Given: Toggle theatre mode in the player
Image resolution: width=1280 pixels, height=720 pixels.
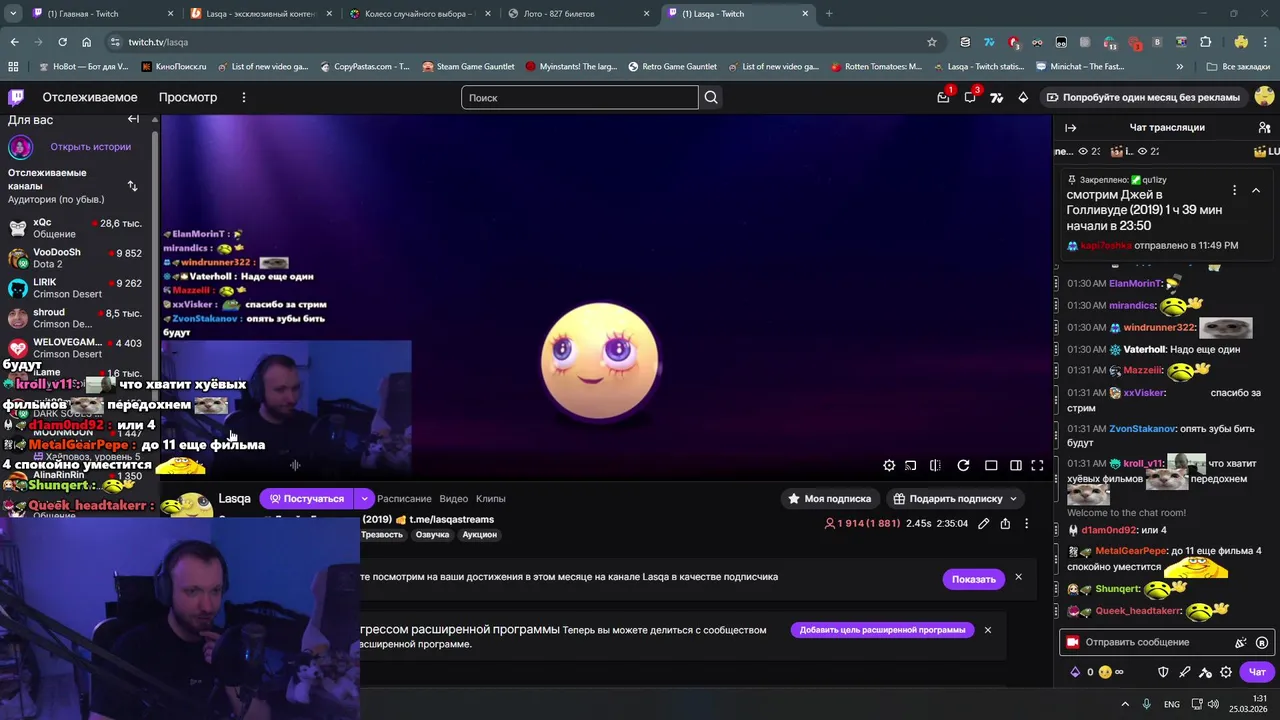Looking at the screenshot, I should (1015, 465).
